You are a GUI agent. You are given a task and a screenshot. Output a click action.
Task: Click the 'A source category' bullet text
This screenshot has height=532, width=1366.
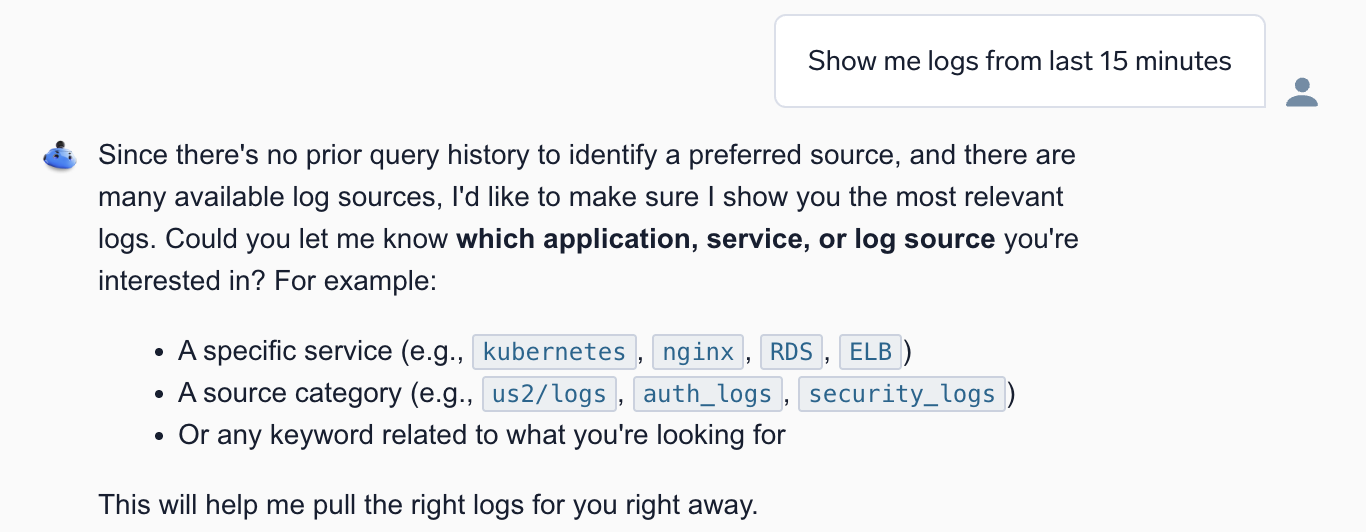coord(290,393)
